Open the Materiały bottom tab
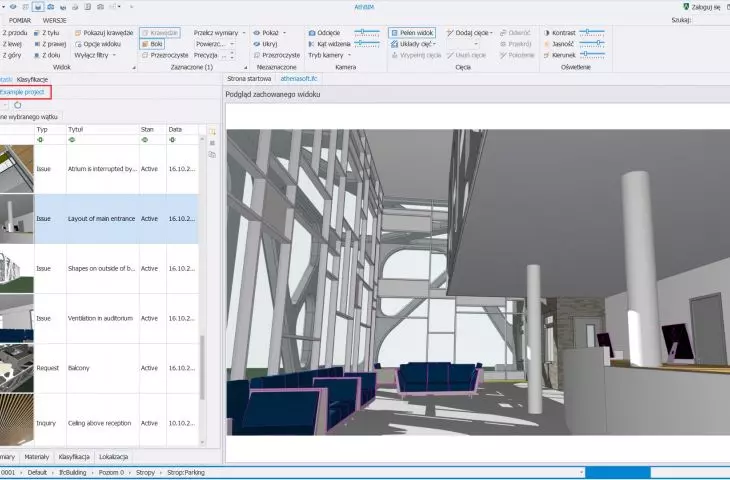The image size is (730, 480). (x=36, y=457)
